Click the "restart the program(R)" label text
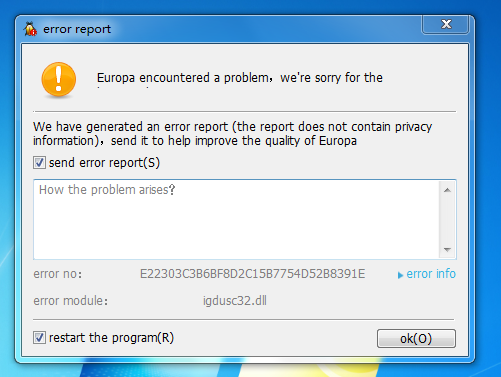The image size is (501, 377). click(111, 338)
